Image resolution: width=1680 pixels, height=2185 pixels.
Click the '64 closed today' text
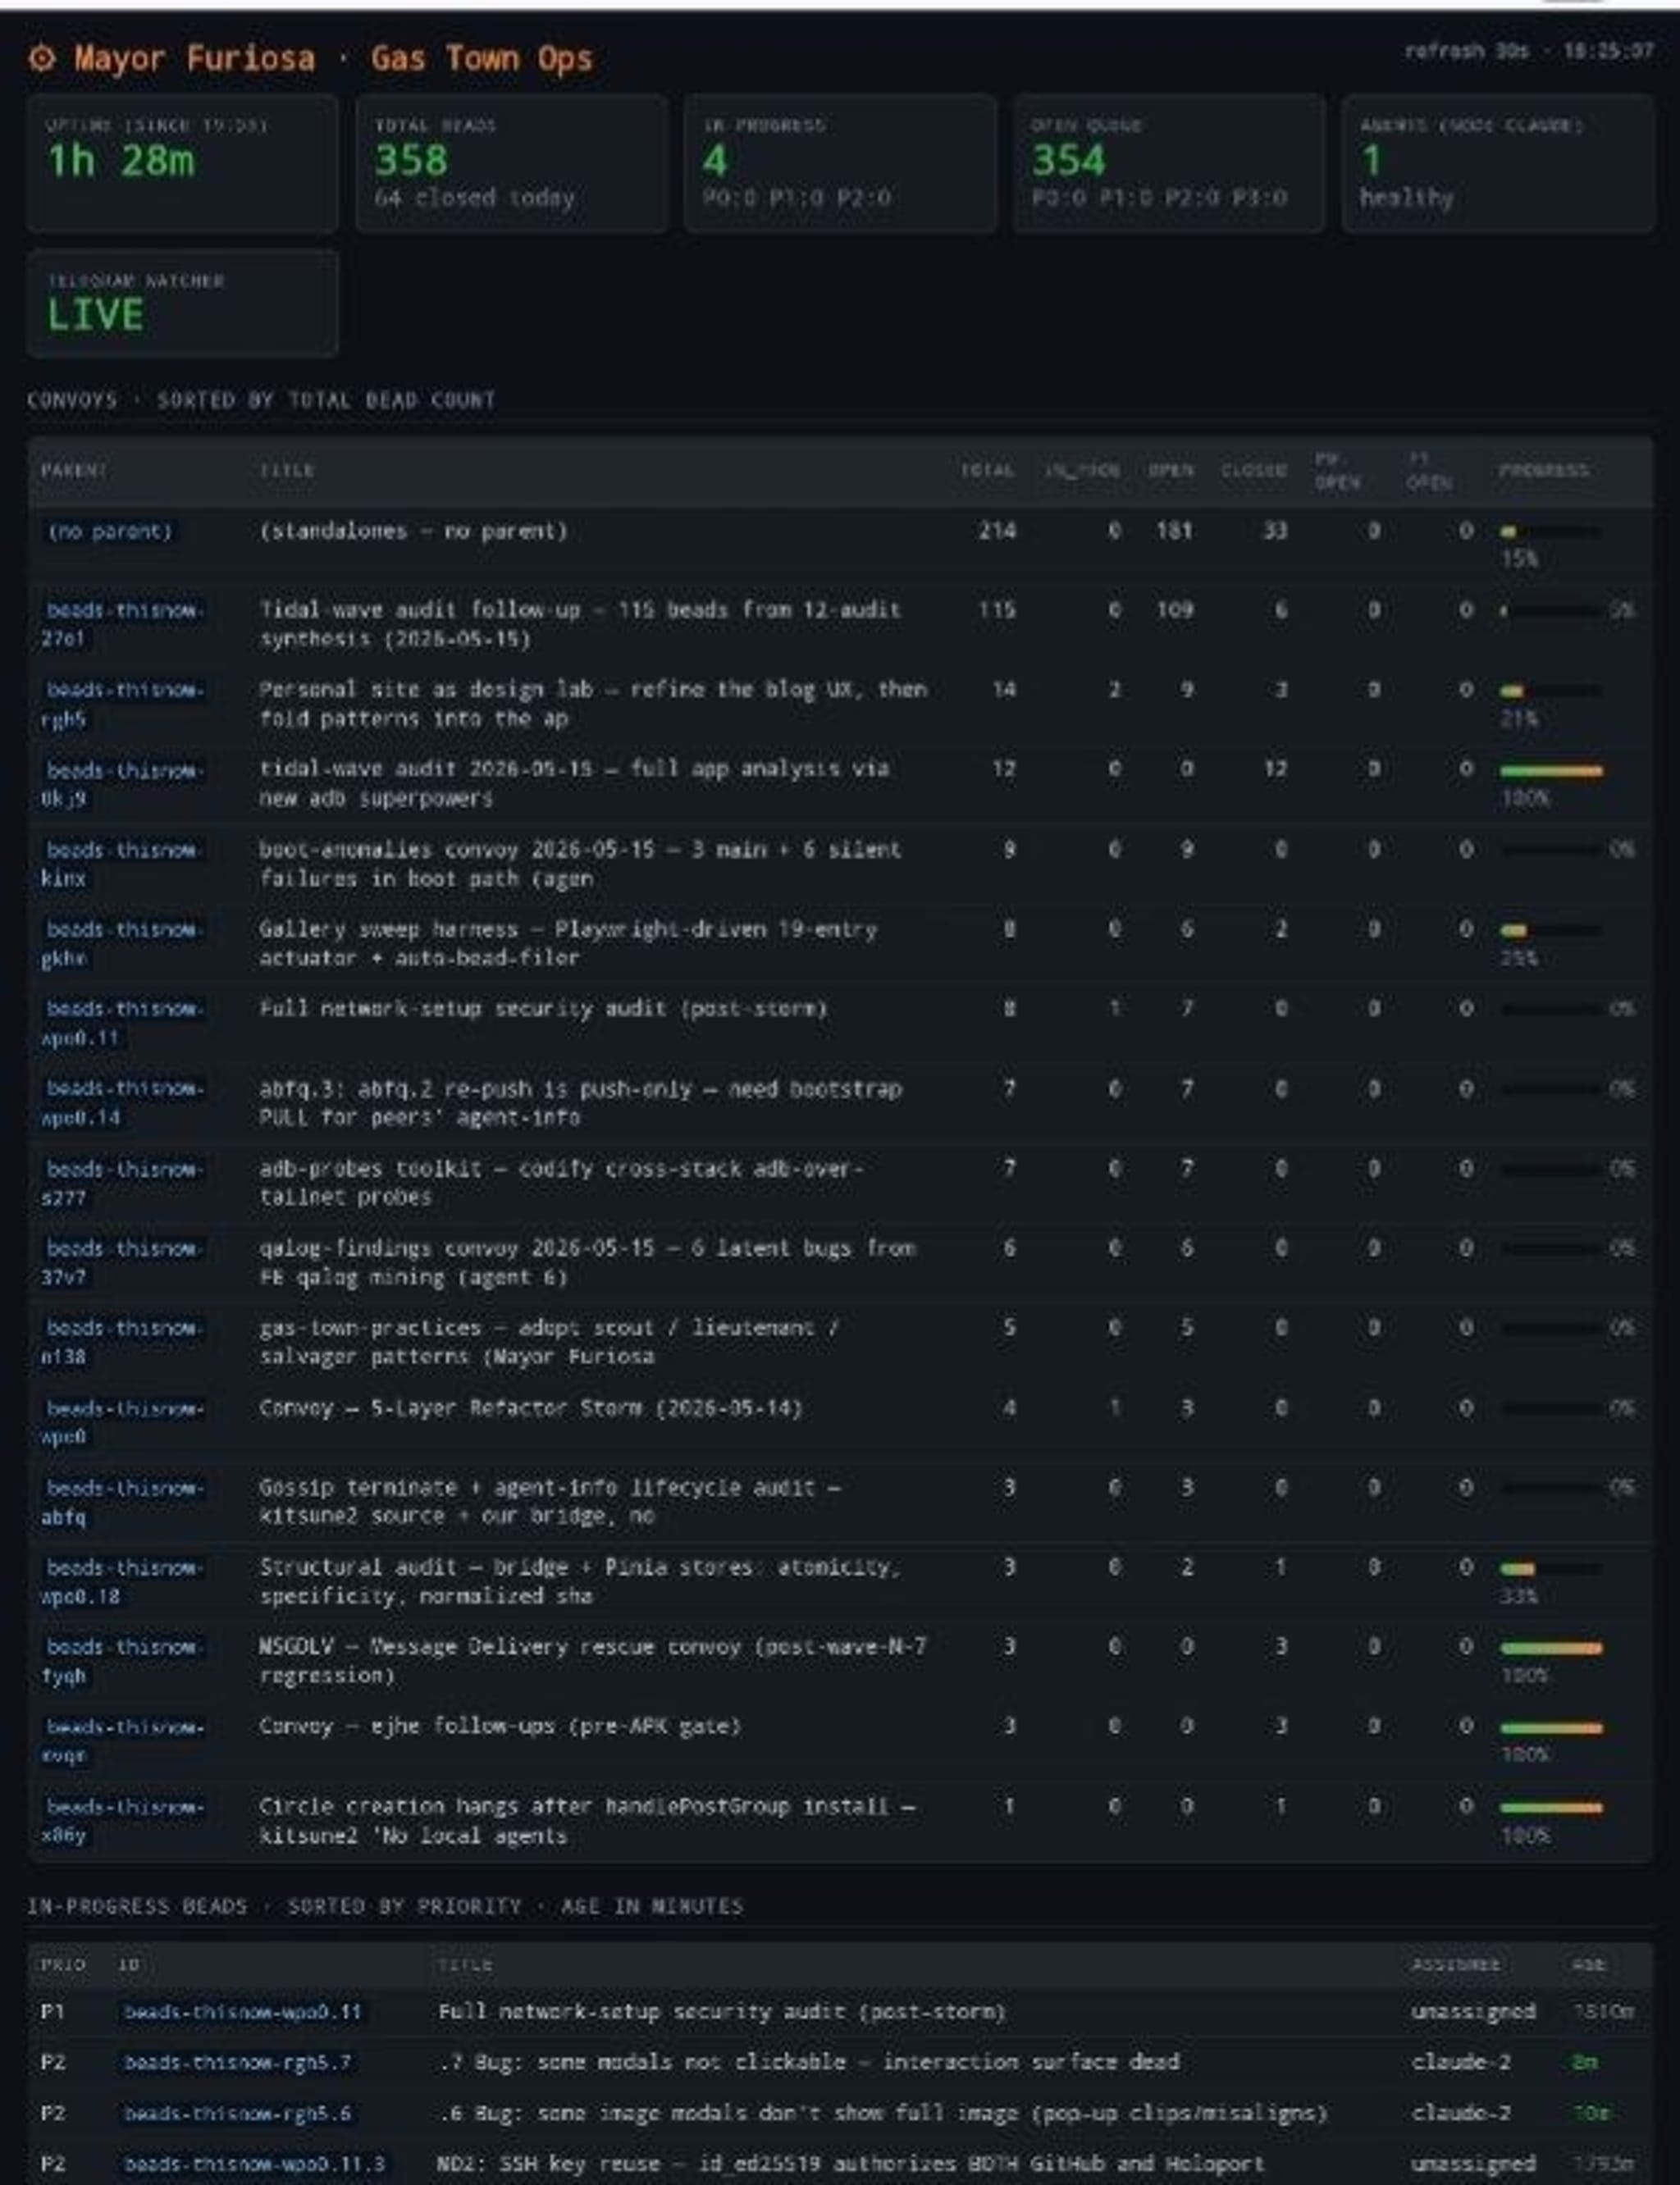[474, 197]
